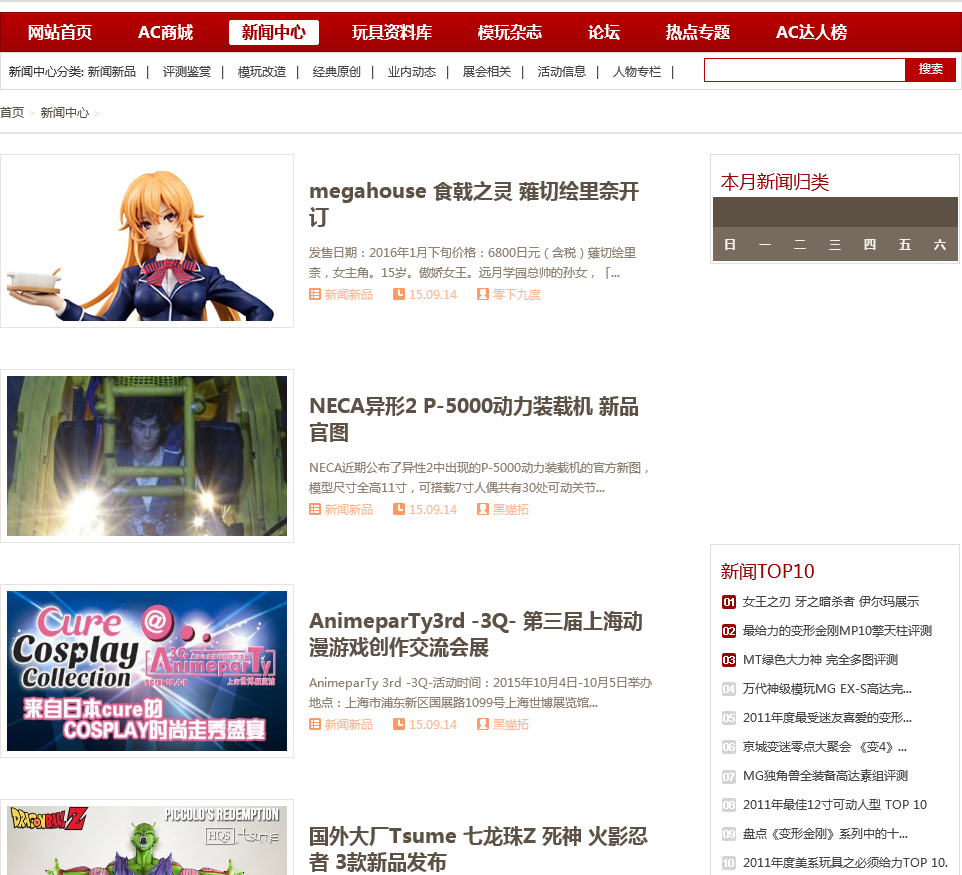
Task: Open TOP10 item 京城变迷零点大聚会
Action: [825, 747]
